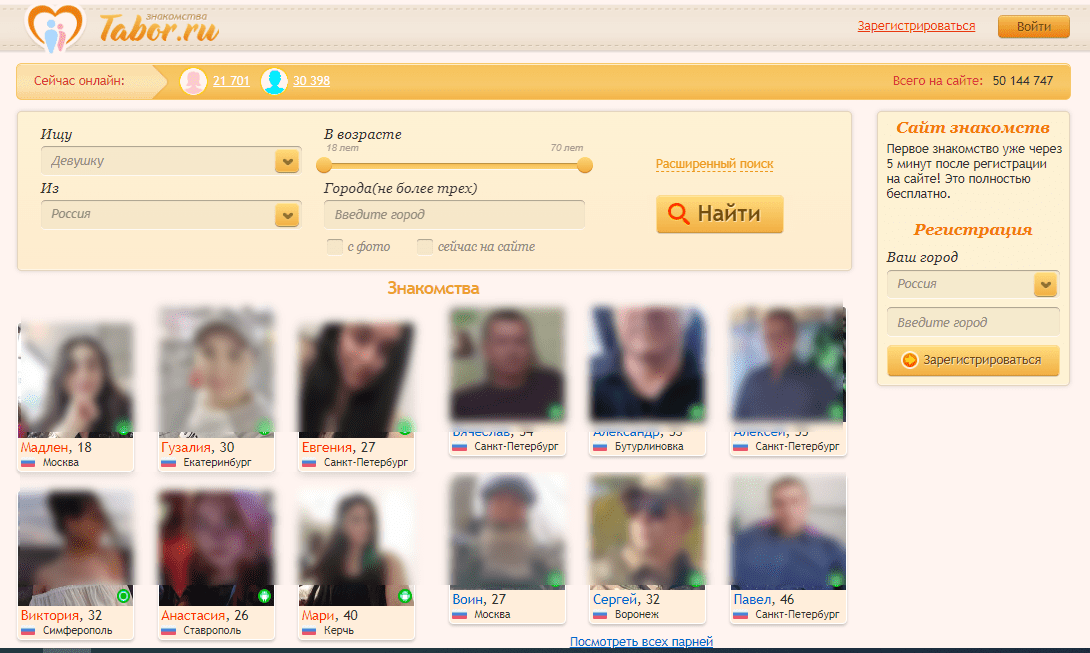The width and height of the screenshot is (1090, 653).
Task: Click the Russian flag next to Москва under Мадлен
Action: [x=28, y=463]
